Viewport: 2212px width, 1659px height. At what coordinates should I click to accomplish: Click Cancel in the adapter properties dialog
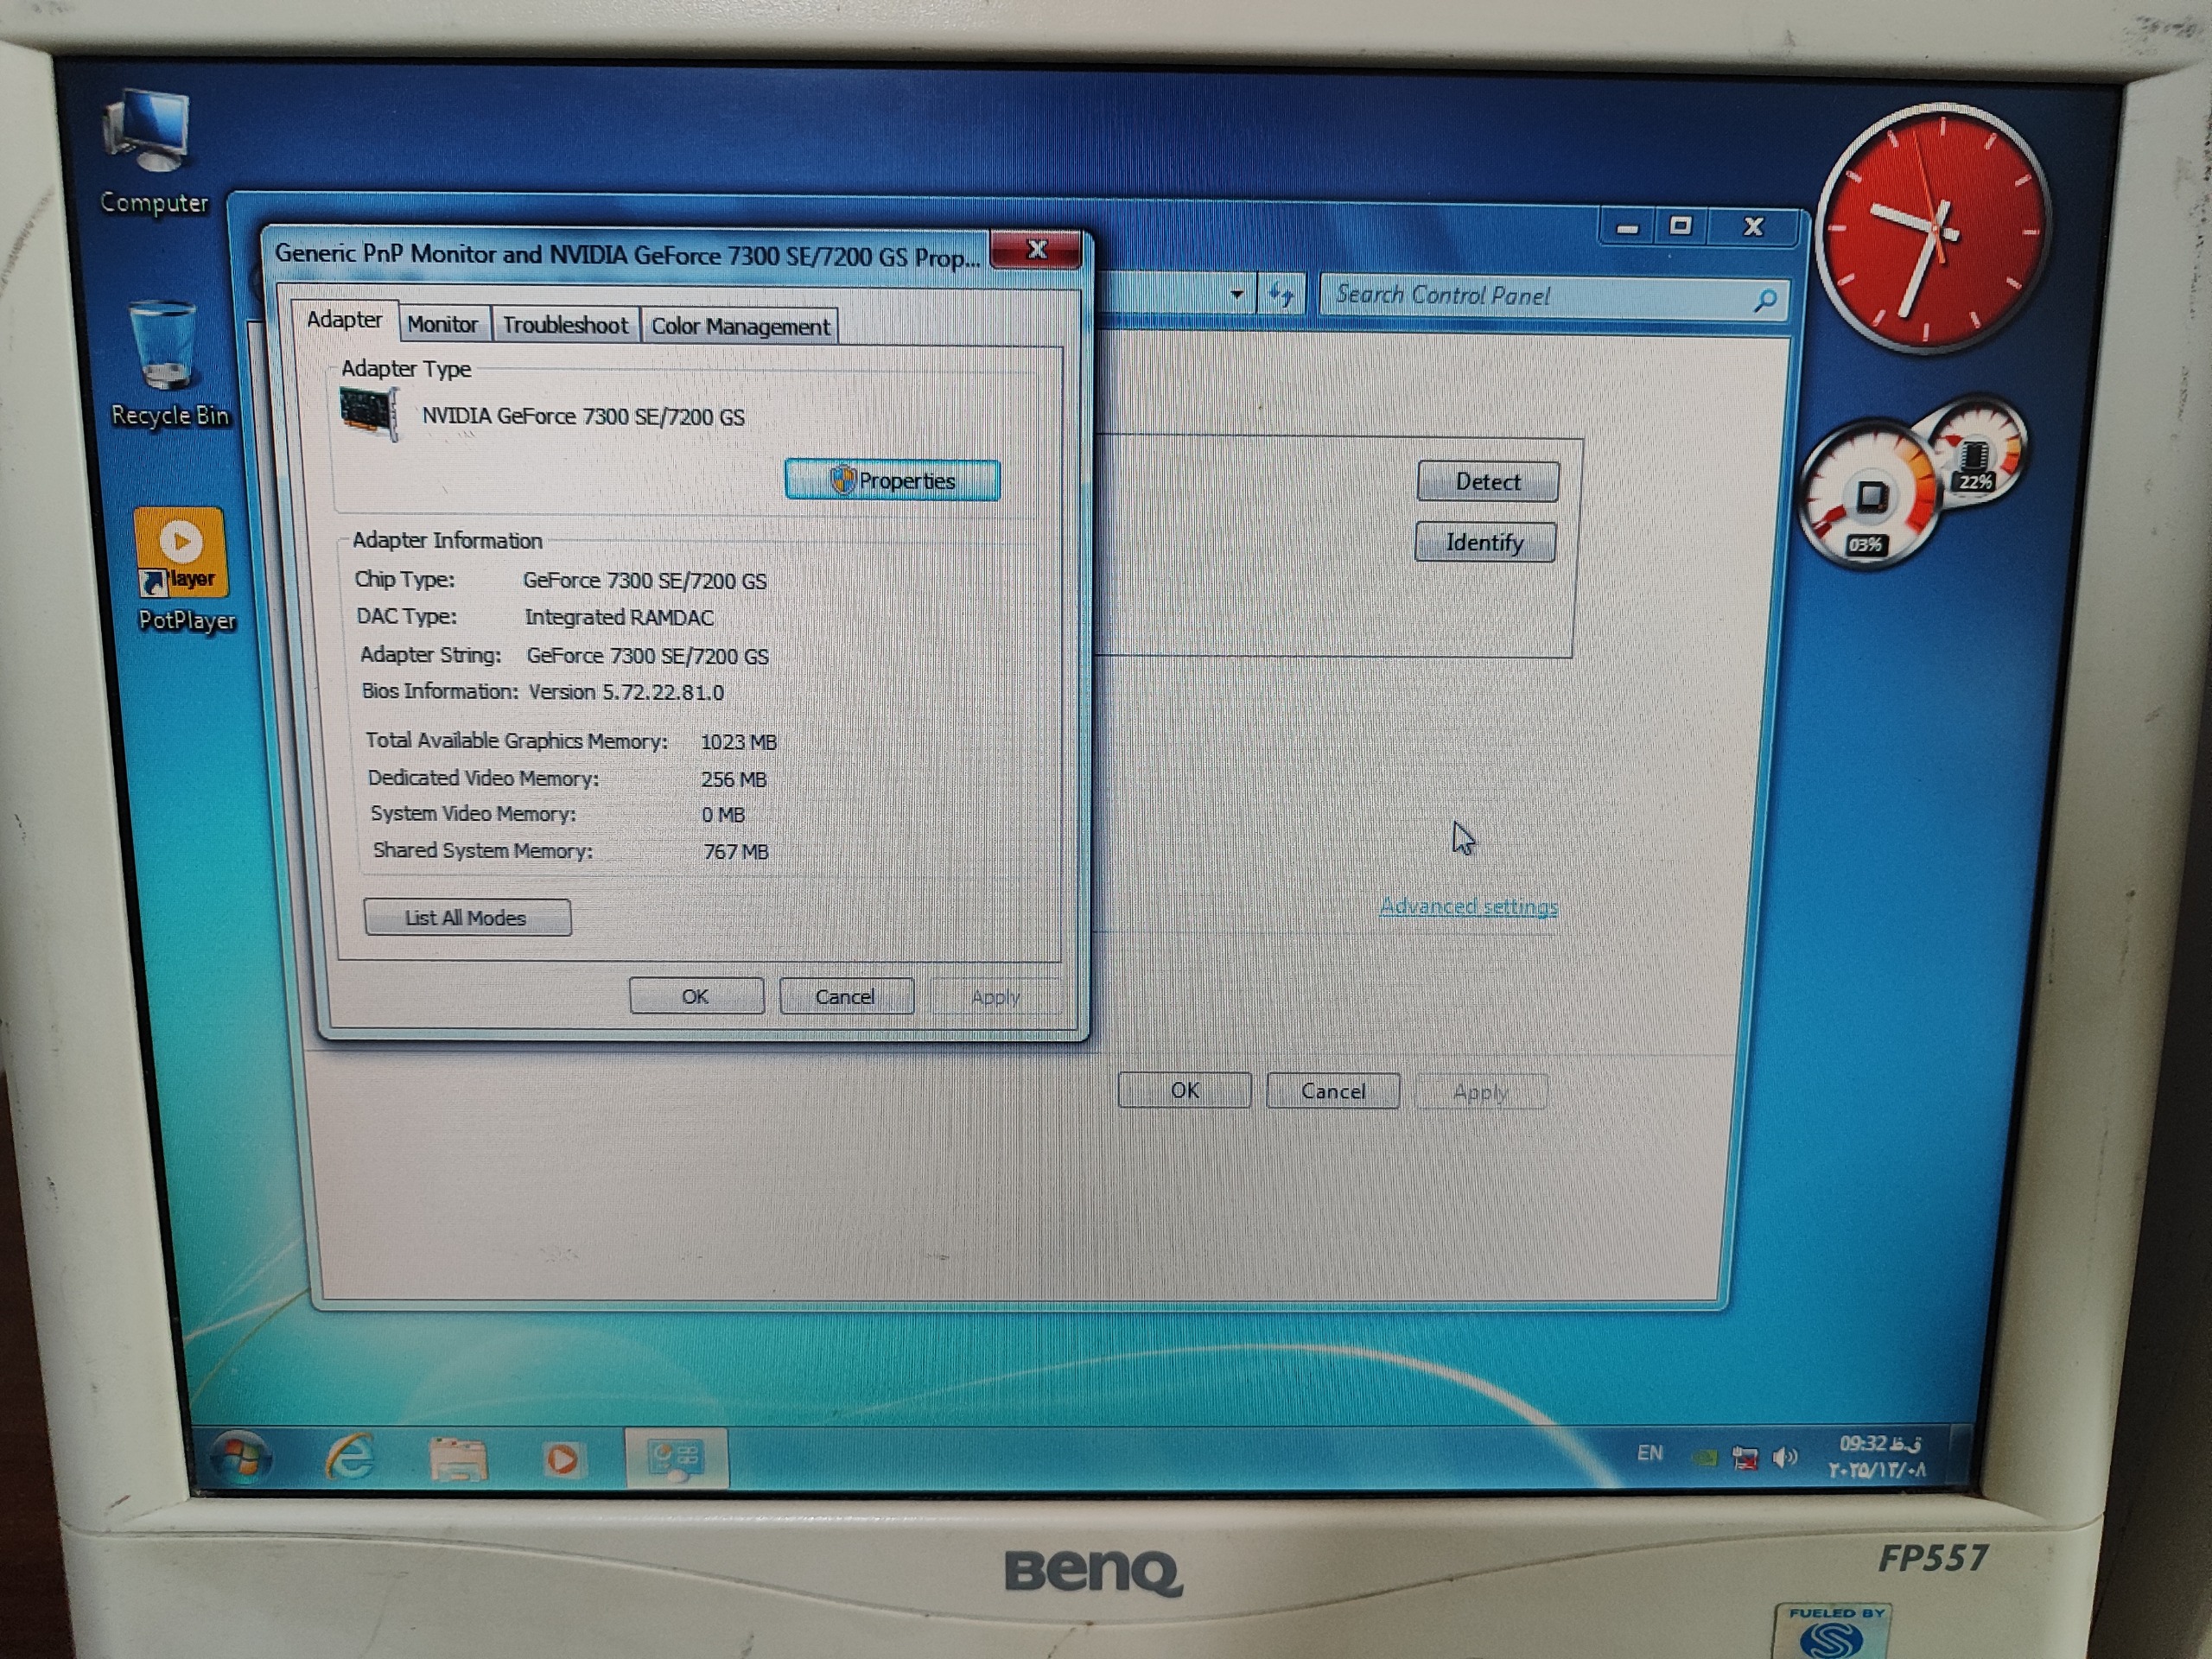[846, 997]
